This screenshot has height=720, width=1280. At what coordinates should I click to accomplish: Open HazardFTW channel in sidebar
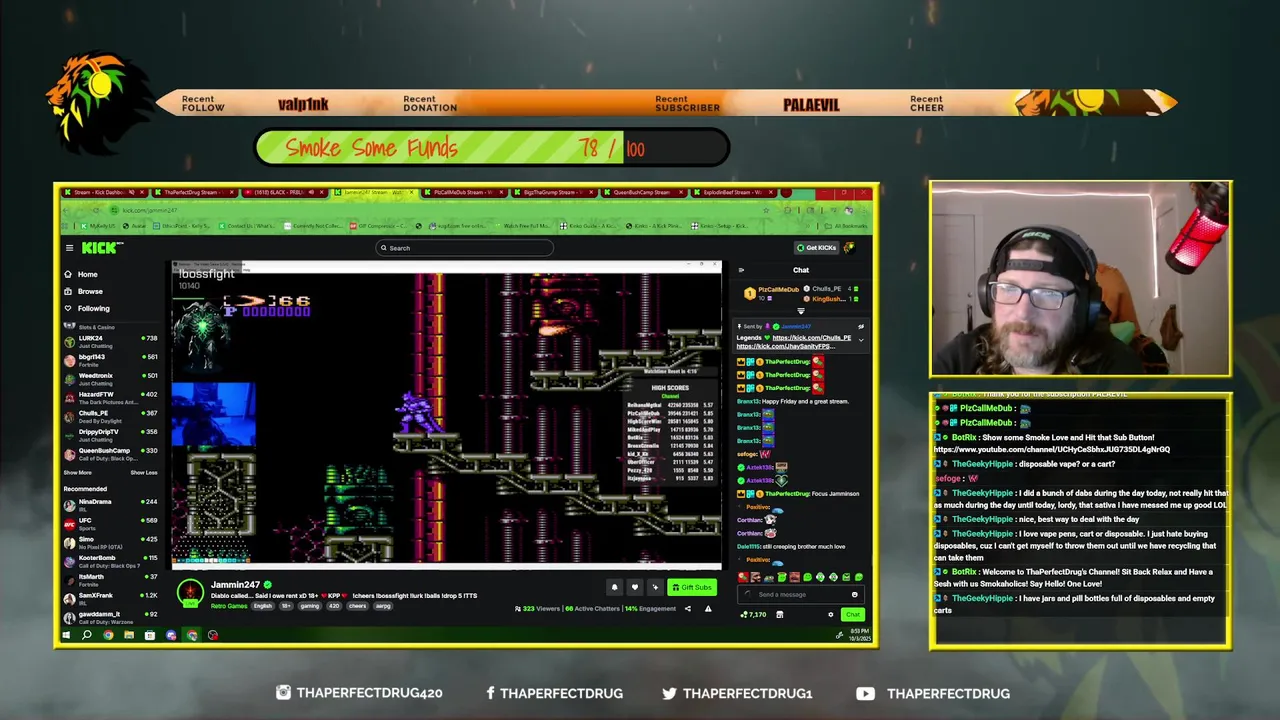tap(110, 397)
